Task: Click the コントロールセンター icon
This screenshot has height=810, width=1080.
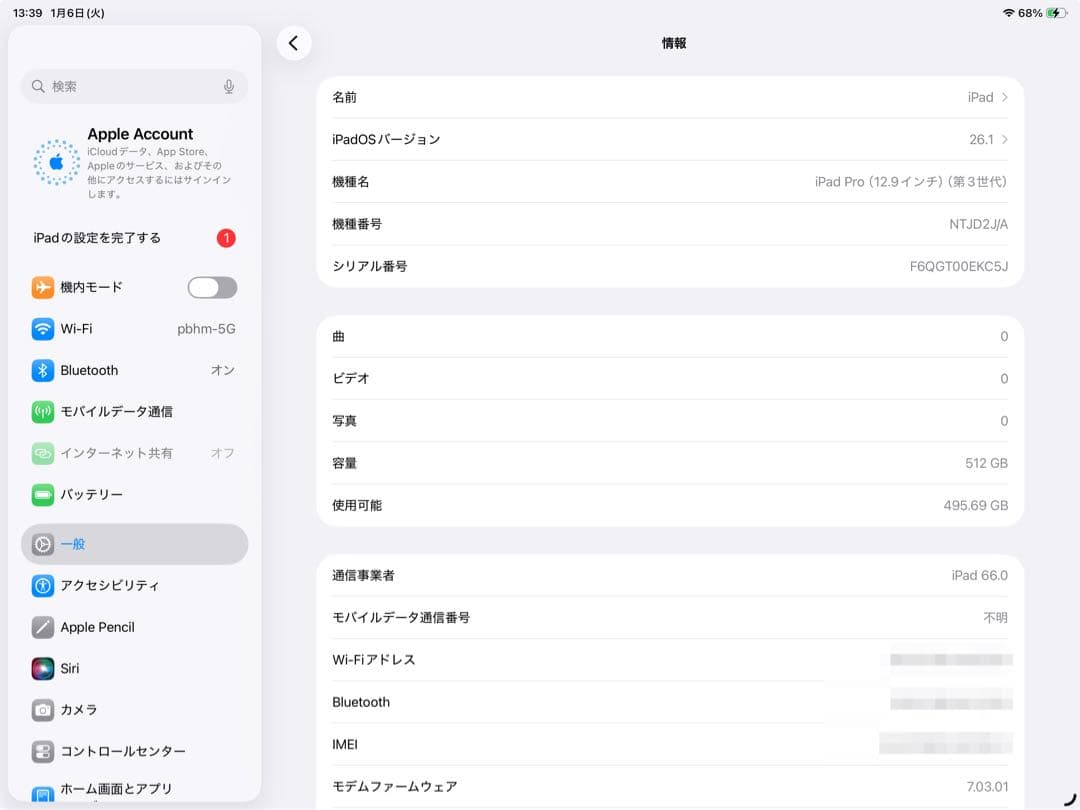Action: tap(42, 751)
